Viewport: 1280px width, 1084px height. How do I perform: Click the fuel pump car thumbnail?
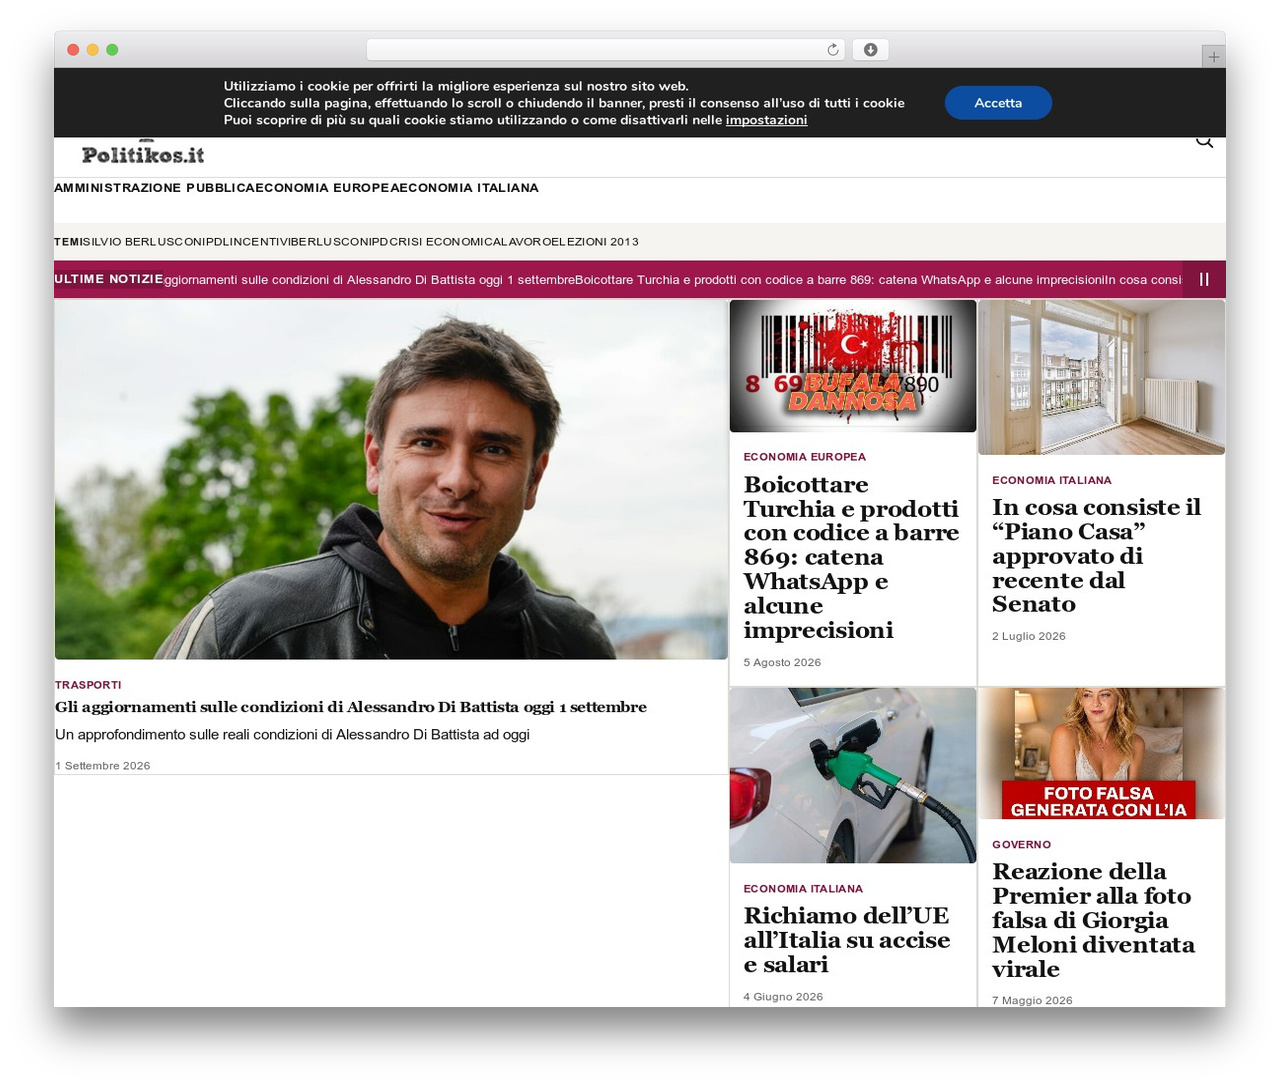tap(853, 775)
